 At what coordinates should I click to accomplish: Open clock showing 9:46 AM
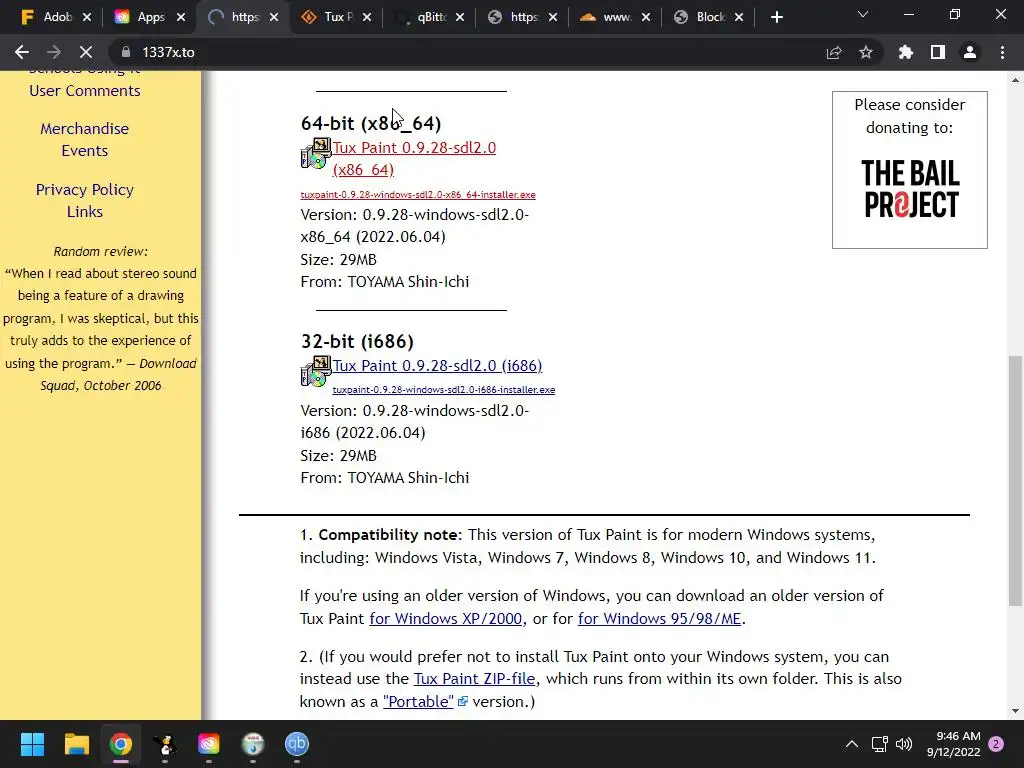(x=953, y=744)
